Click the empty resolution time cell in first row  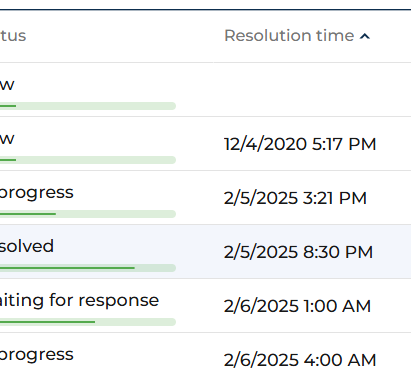(312, 90)
